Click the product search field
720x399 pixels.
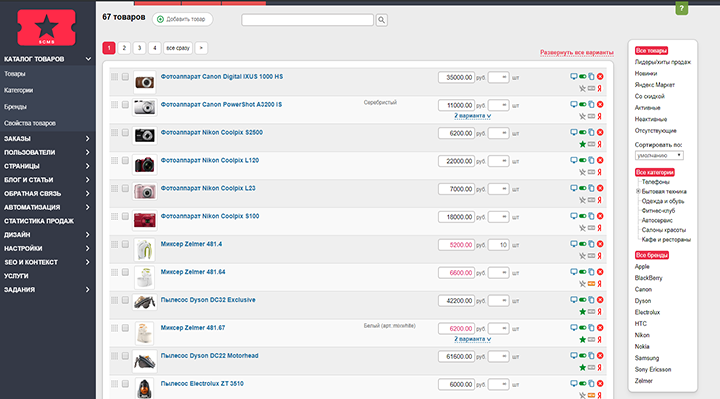coord(308,20)
